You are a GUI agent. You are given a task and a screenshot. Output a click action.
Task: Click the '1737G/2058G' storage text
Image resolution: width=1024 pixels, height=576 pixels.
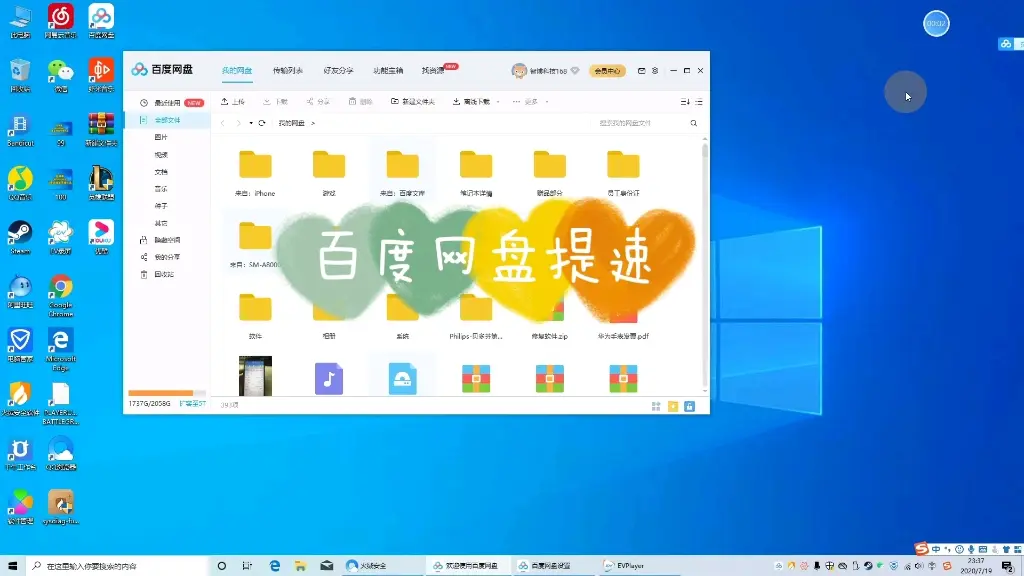pyautogui.click(x=150, y=404)
